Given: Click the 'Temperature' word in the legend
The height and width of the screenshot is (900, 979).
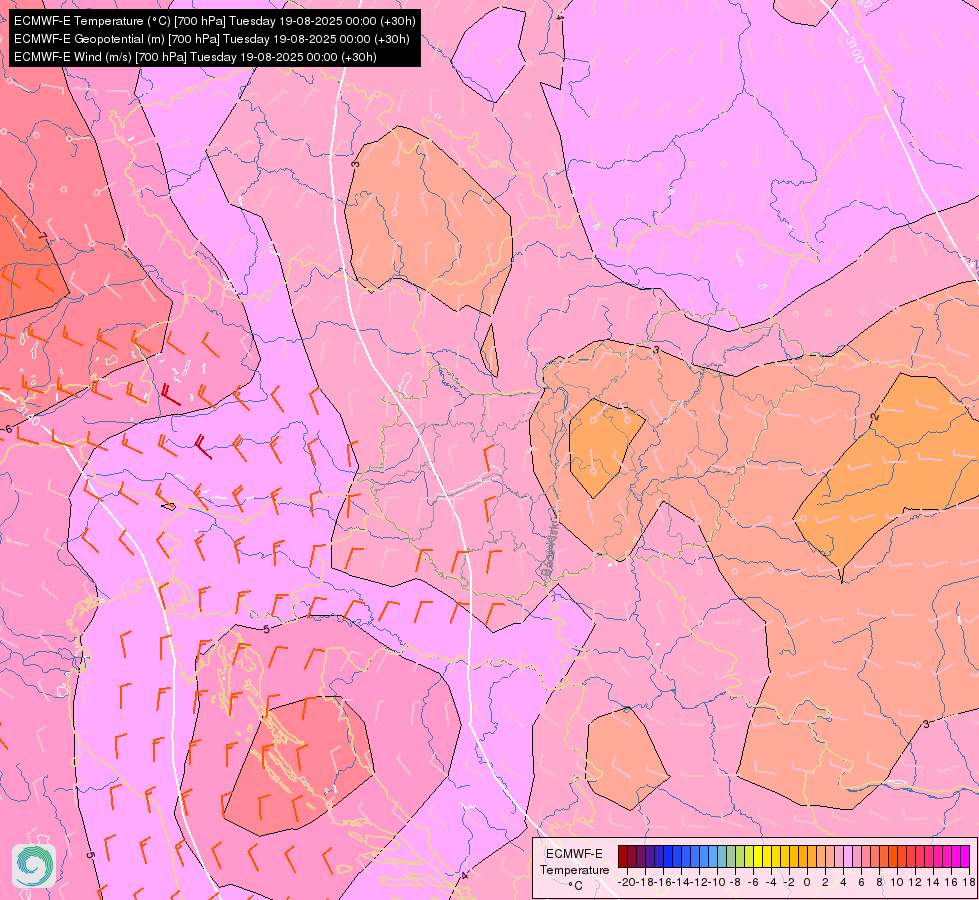Looking at the screenshot, I should [574, 870].
